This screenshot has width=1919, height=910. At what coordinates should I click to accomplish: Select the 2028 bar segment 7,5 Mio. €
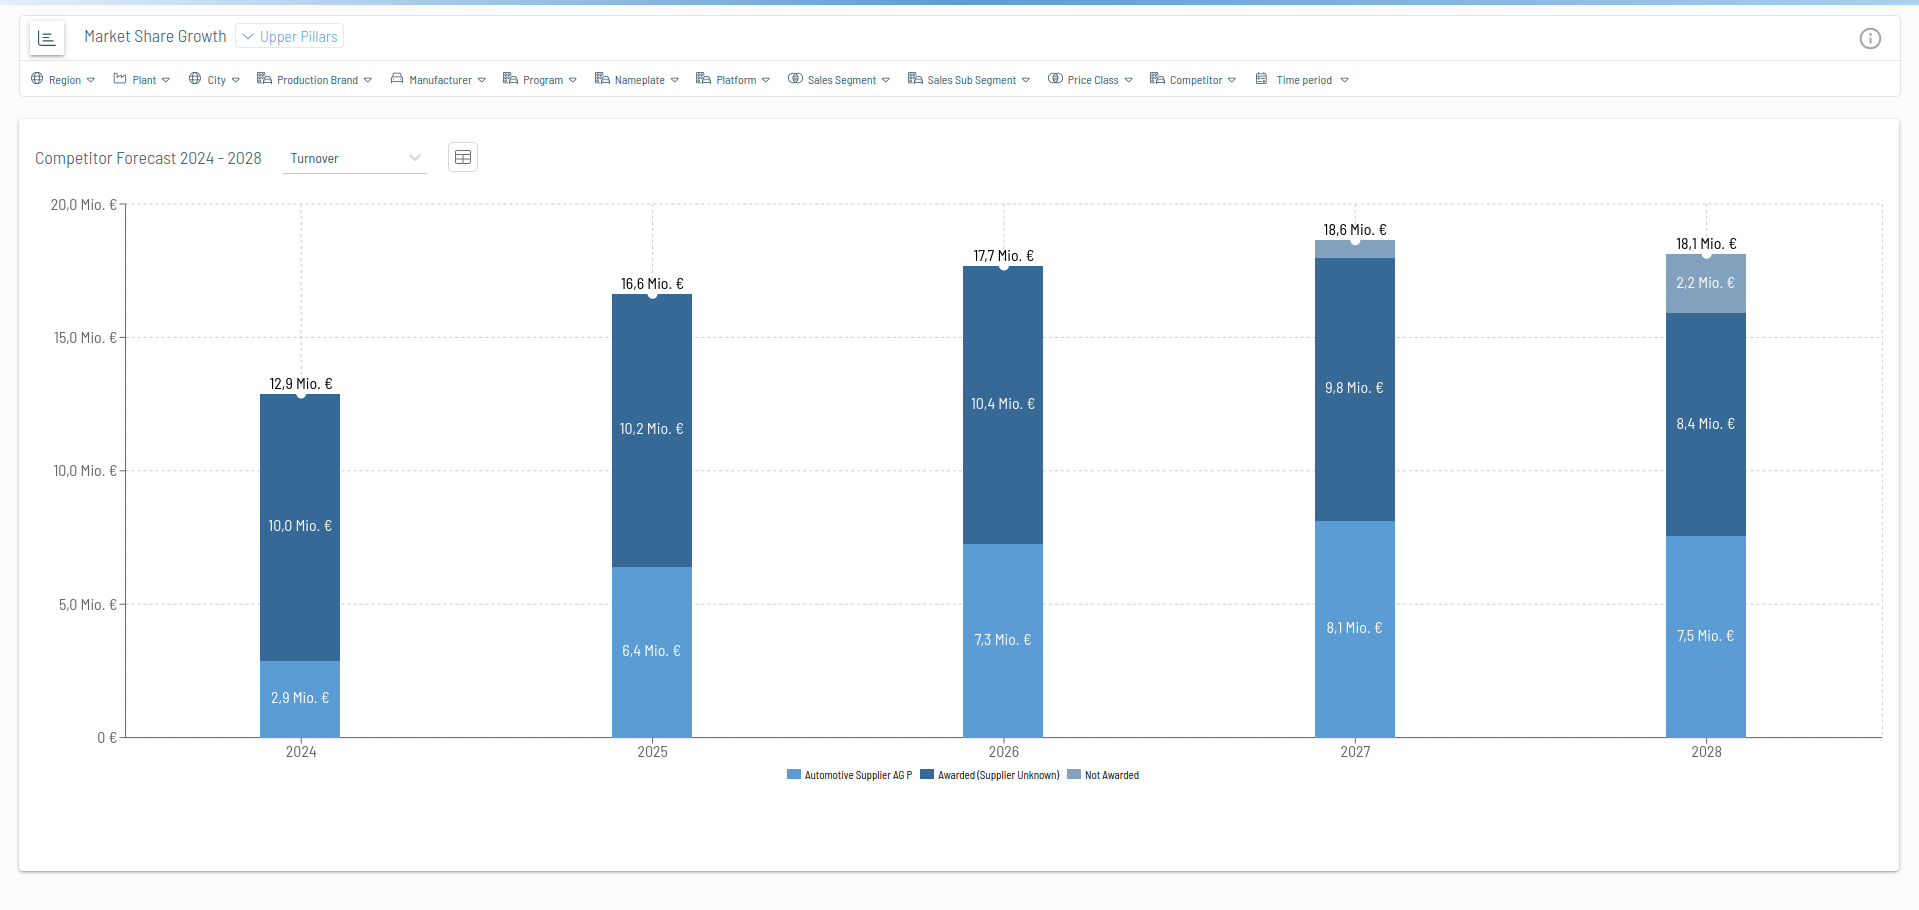tap(1706, 637)
